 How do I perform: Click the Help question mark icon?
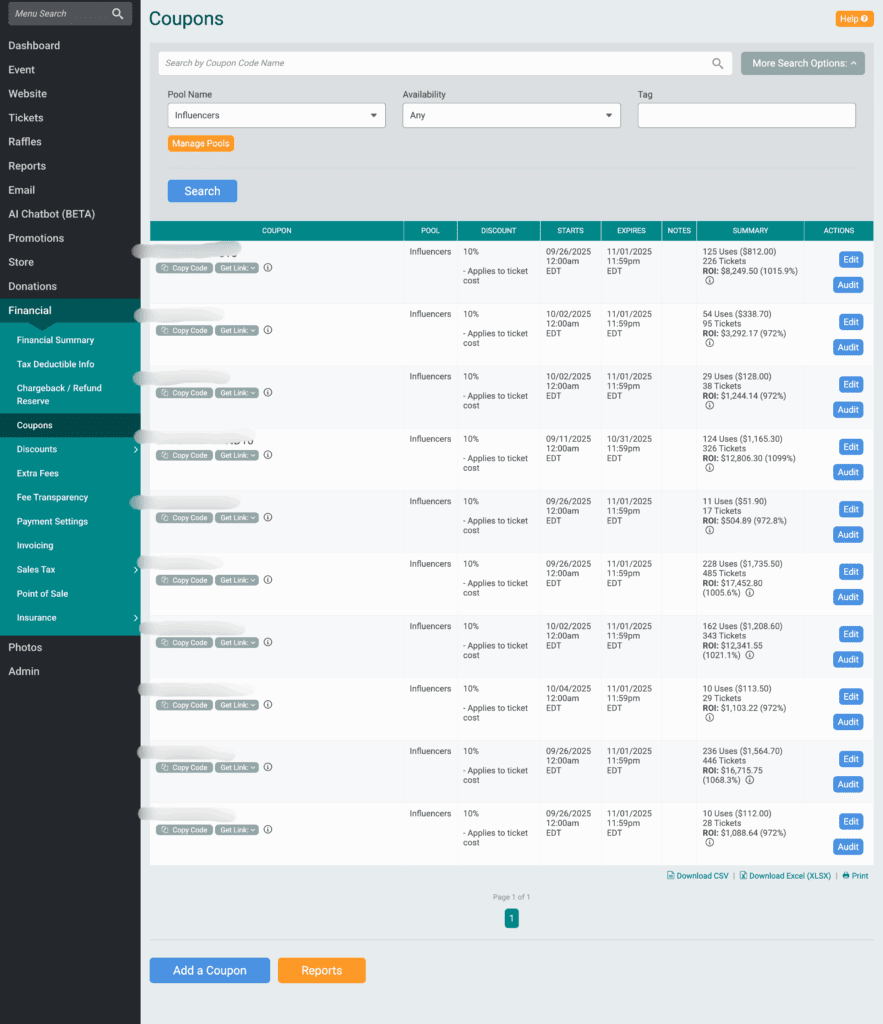(866, 18)
